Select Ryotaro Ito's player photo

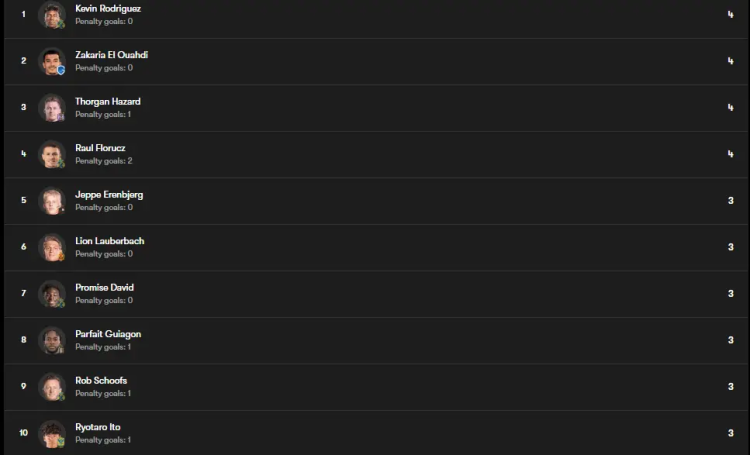(x=51, y=433)
